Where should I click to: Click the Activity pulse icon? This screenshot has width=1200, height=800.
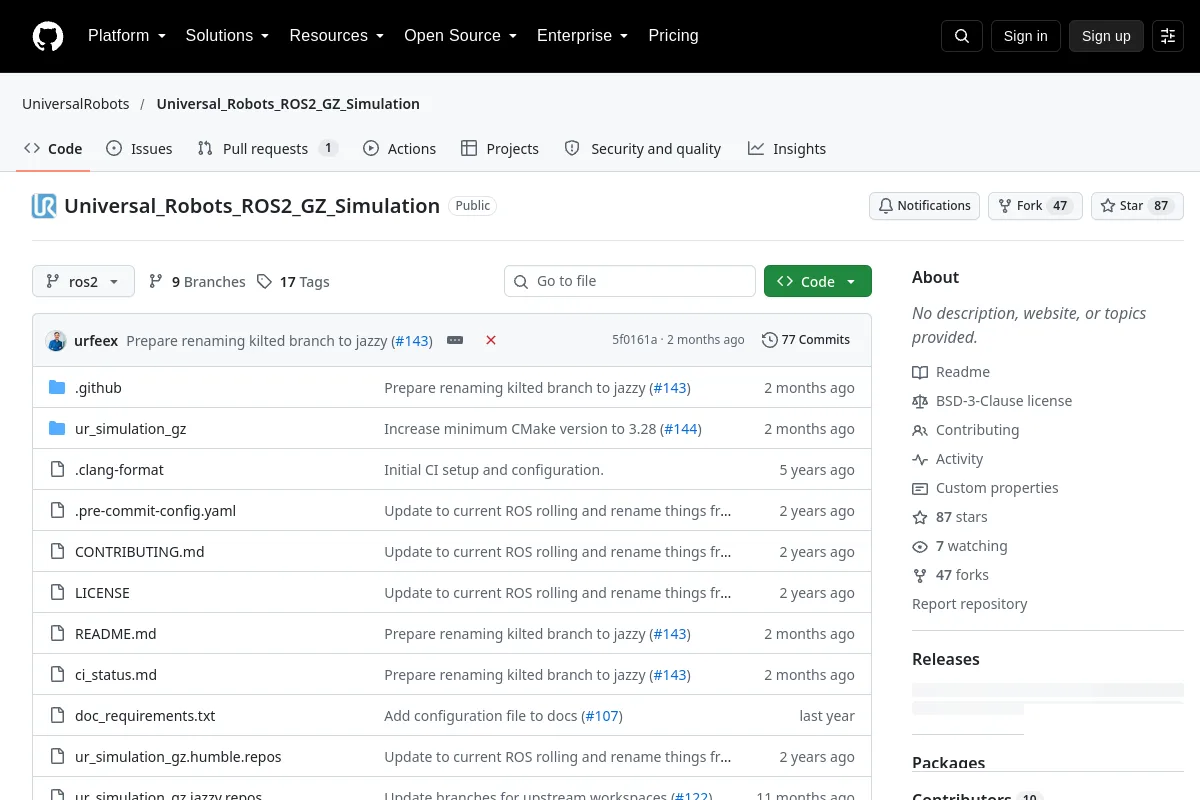[x=920, y=459]
